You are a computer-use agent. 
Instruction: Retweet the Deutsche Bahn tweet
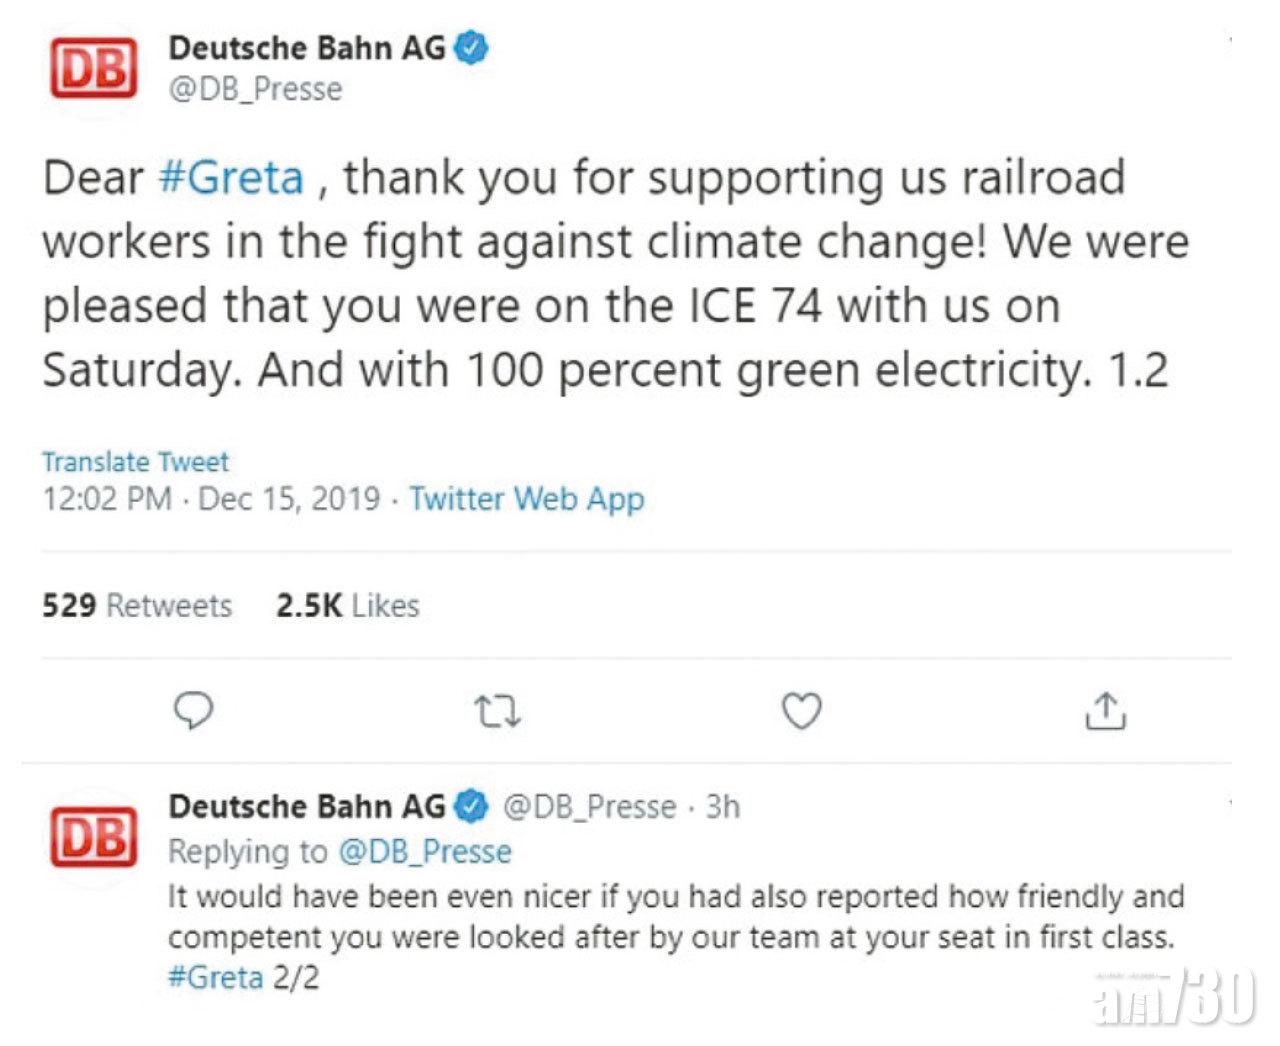point(497,711)
